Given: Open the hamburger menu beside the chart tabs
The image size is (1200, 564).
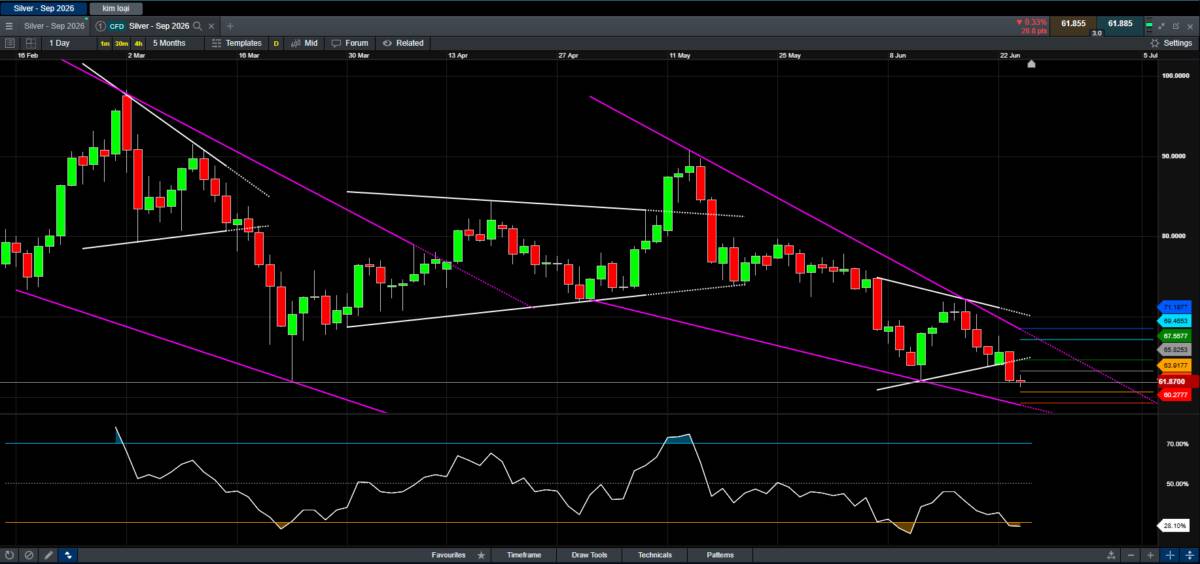Looking at the screenshot, I should [x=9, y=25].
